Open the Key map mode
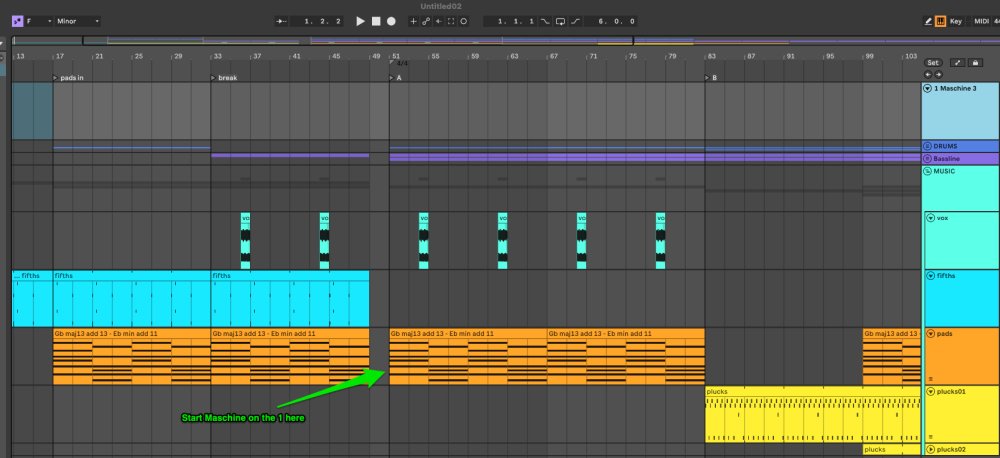 [x=956, y=21]
